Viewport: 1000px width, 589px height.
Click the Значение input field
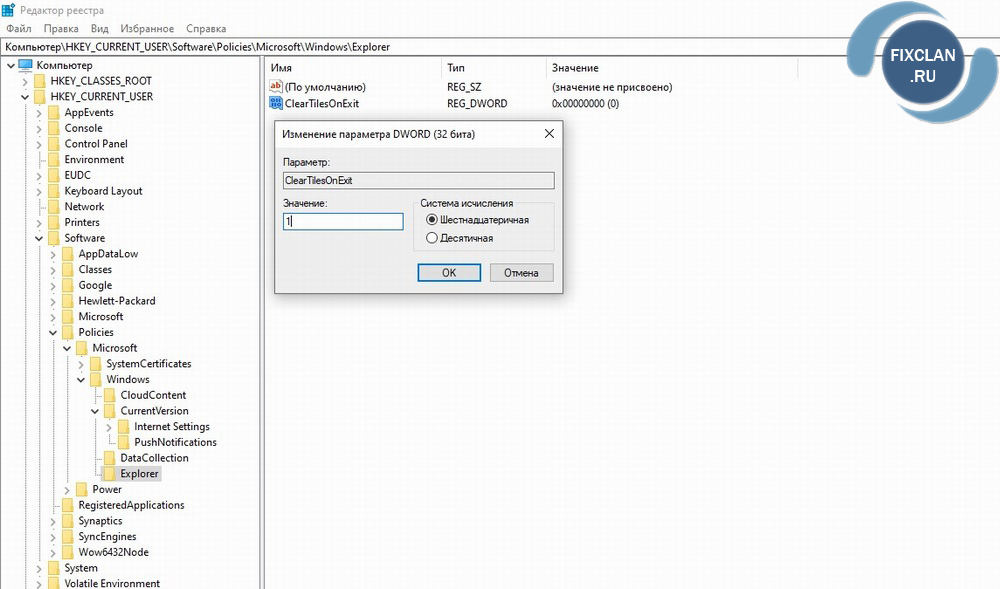(343, 221)
